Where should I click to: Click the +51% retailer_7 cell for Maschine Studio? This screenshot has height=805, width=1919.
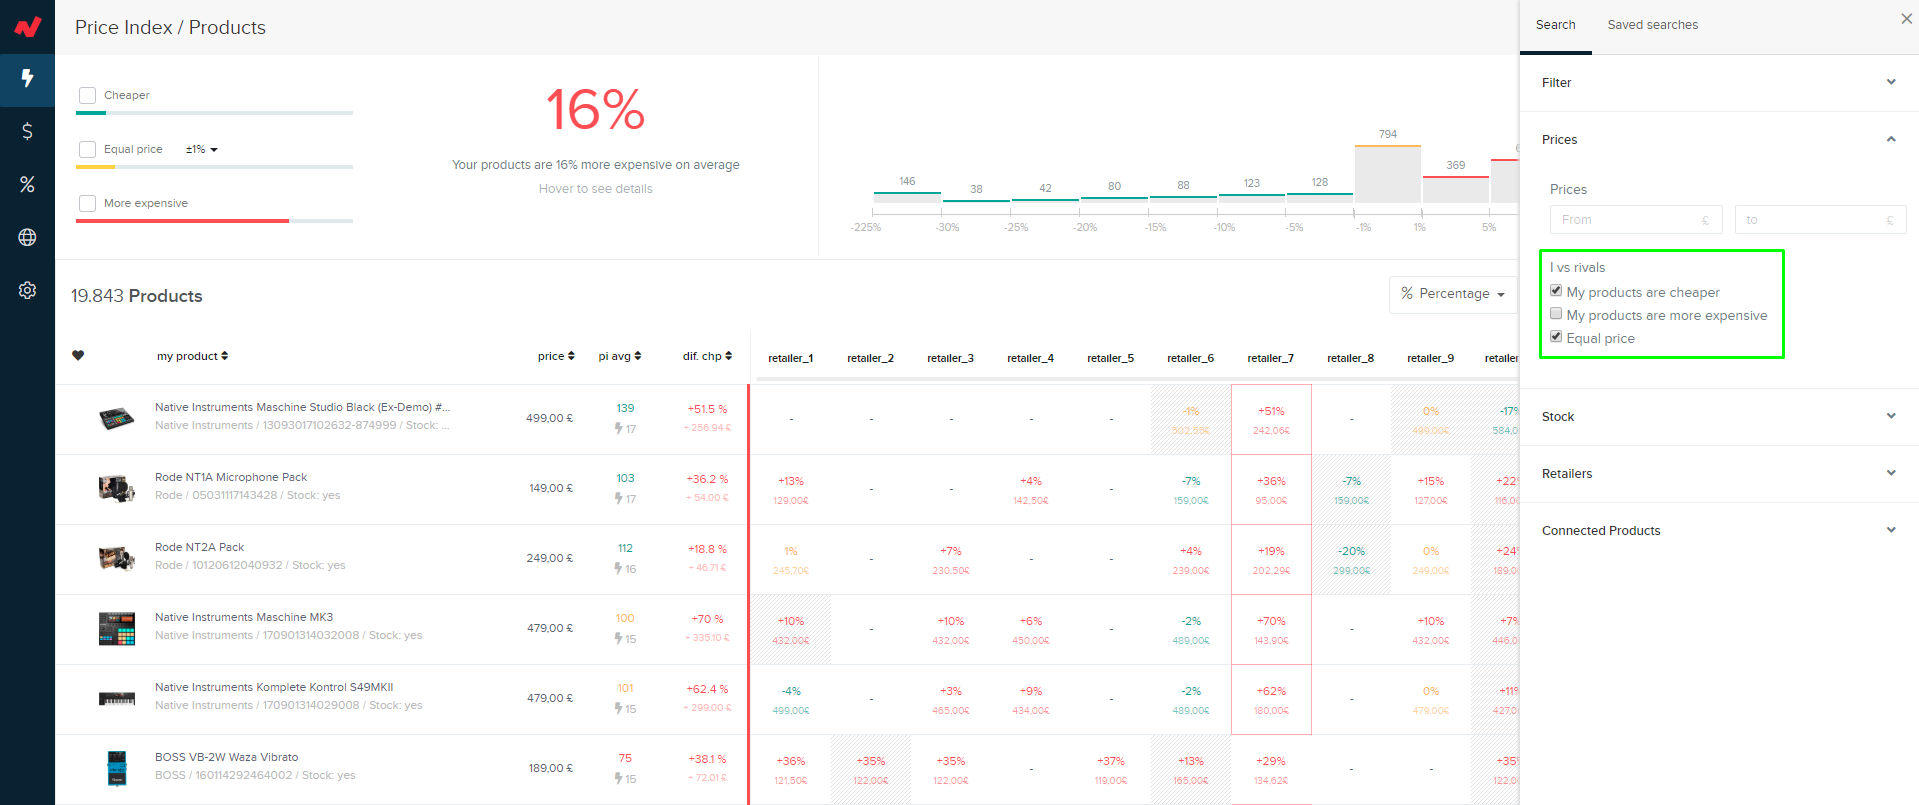click(1271, 420)
